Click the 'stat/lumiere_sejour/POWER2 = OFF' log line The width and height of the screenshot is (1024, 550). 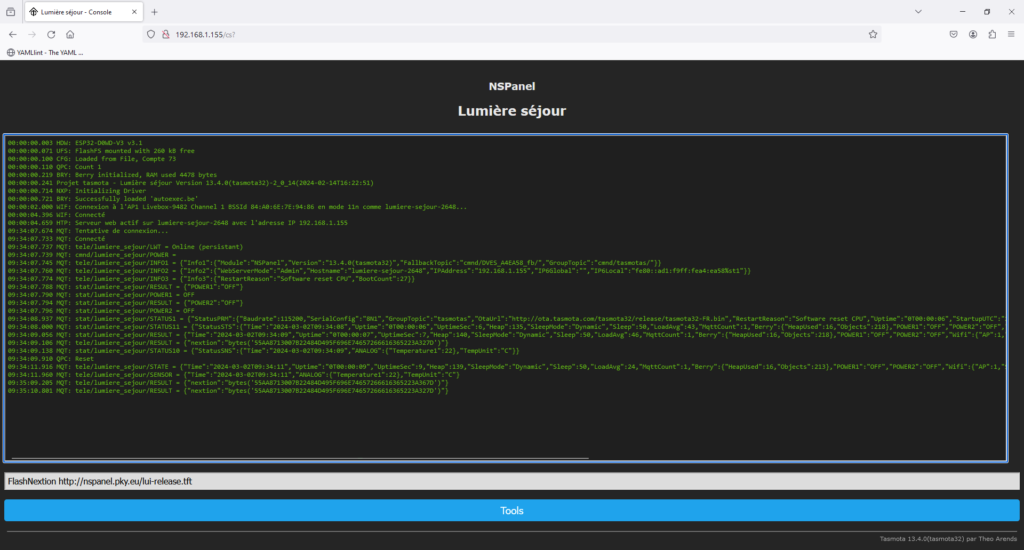click(101, 311)
